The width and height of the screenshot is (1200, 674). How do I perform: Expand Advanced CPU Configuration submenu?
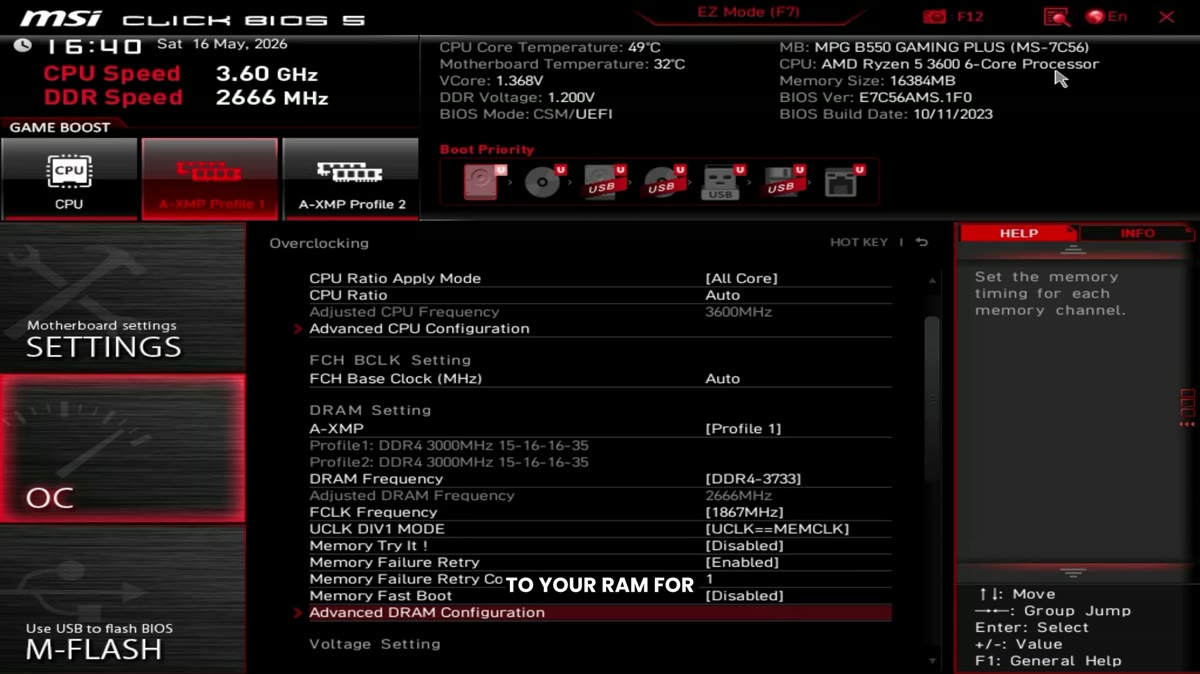click(x=598, y=328)
